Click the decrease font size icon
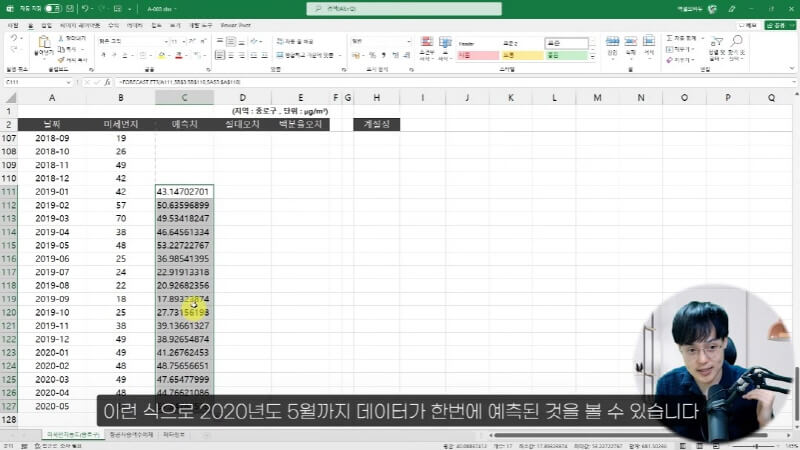Viewport: 800px width, 450px height. 203,41
